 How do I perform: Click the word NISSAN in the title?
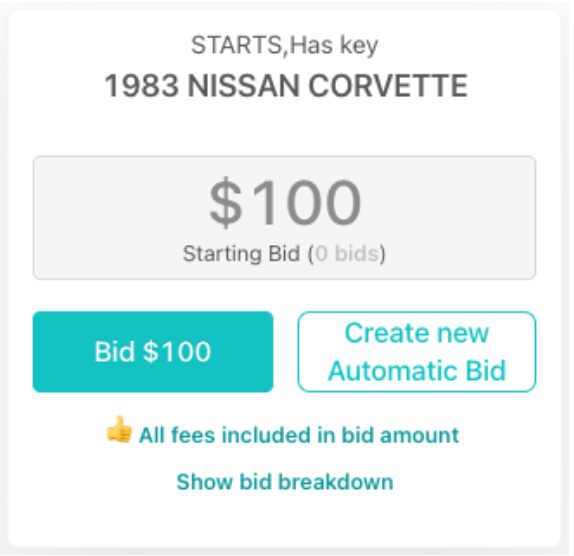click(244, 86)
